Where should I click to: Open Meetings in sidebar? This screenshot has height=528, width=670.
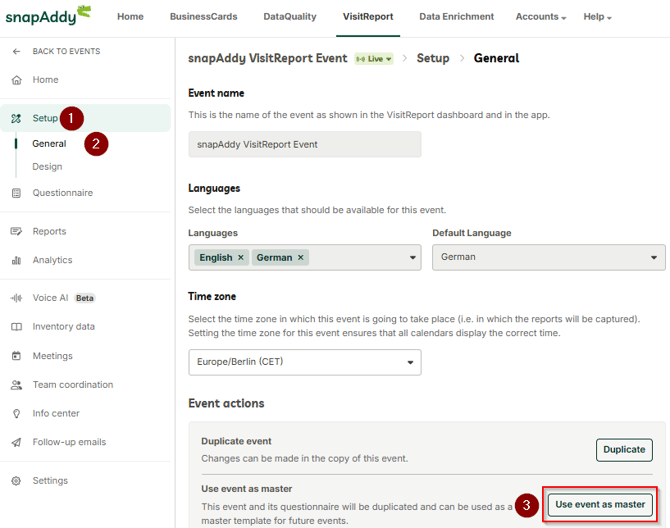pyautogui.click(x=53, y=356)
